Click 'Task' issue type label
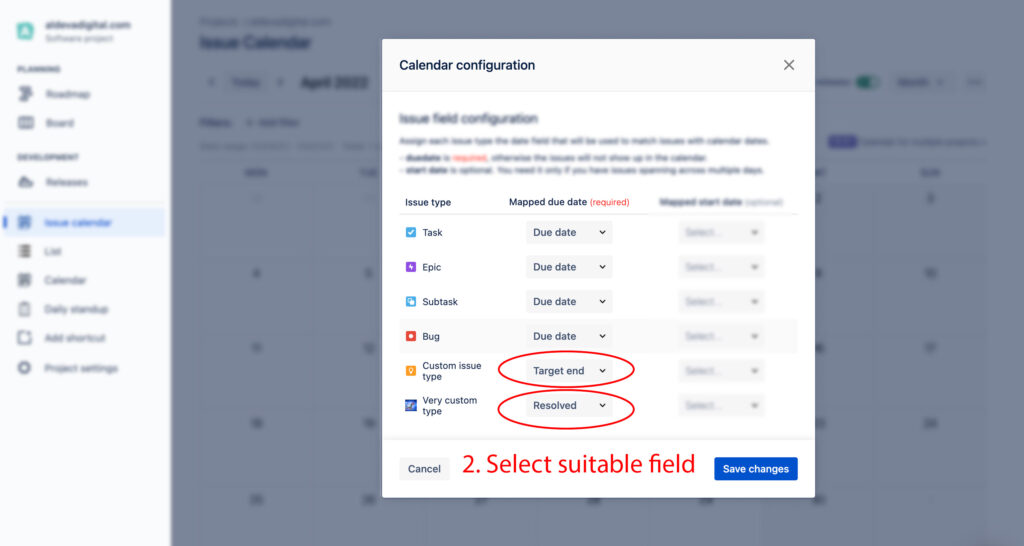1024x546 pixels. tap(432, 233)
